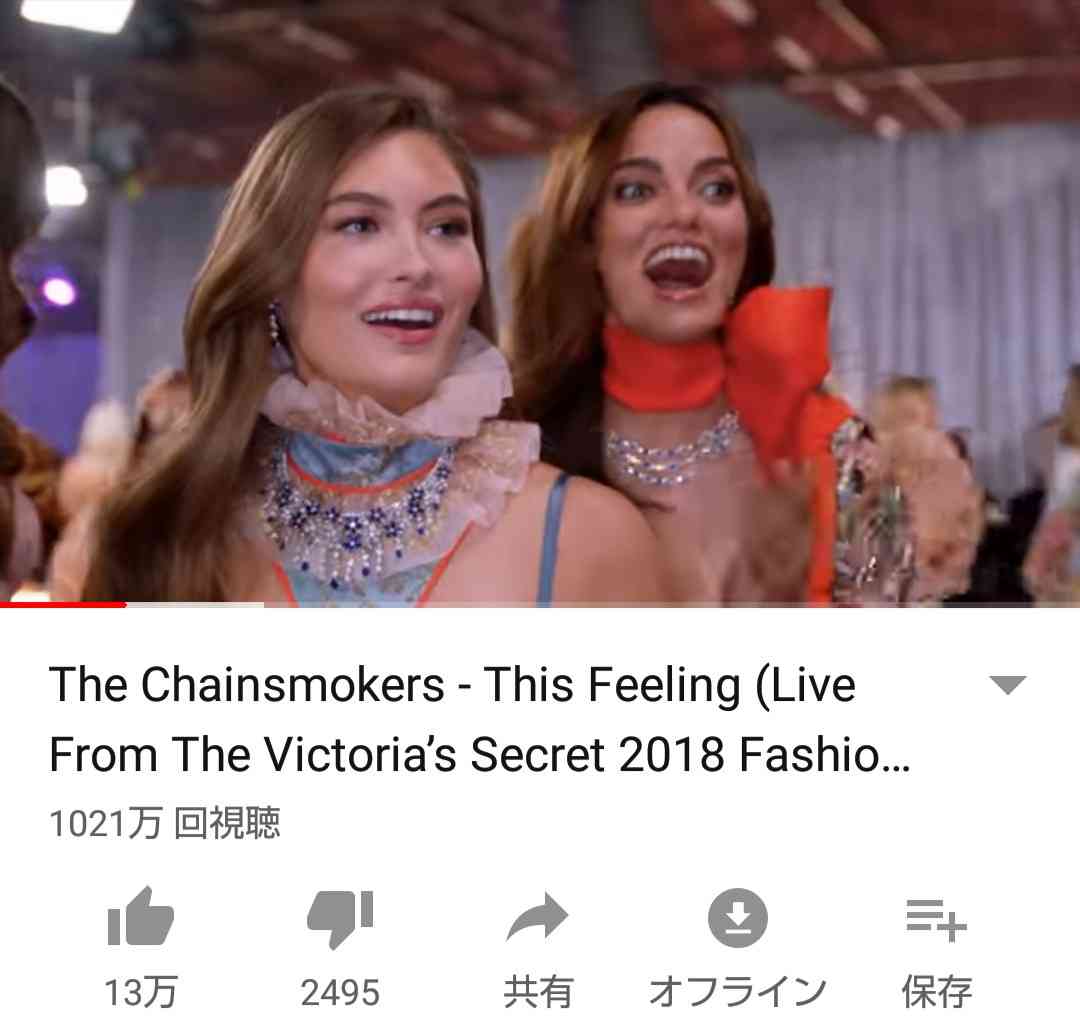Tap the 共有 share label
1080x1028 pixels.
[x=538, y=992]
